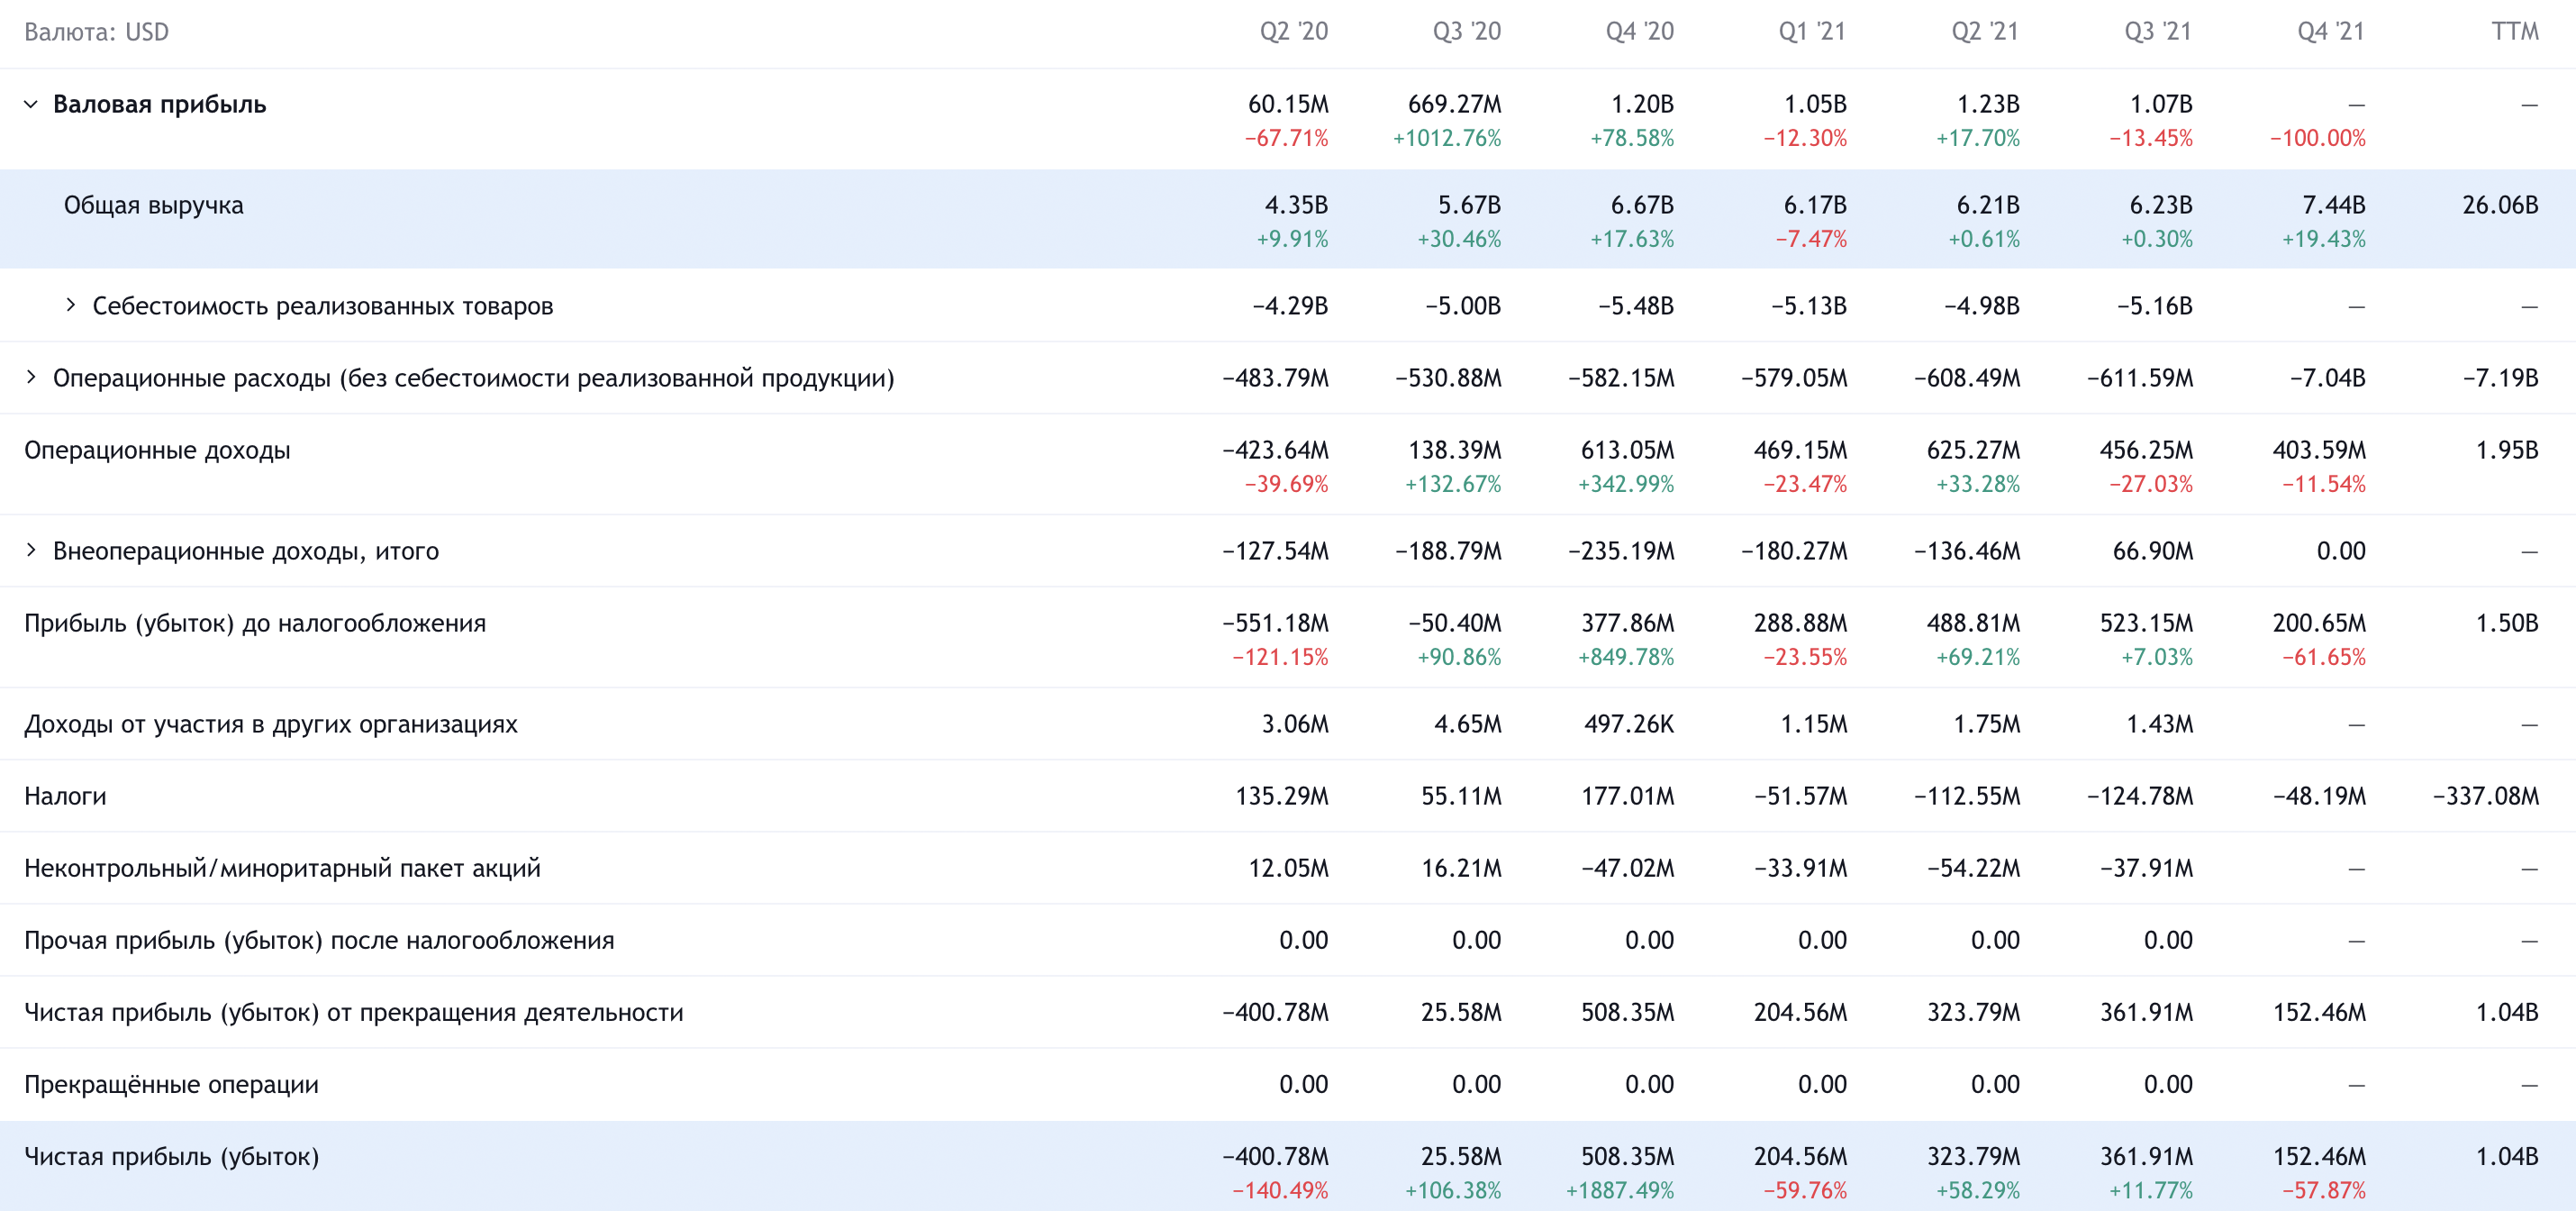Click equity income value 497.26K
The height and width of the screenshot is (1211, 2576).
point(1629,724)
